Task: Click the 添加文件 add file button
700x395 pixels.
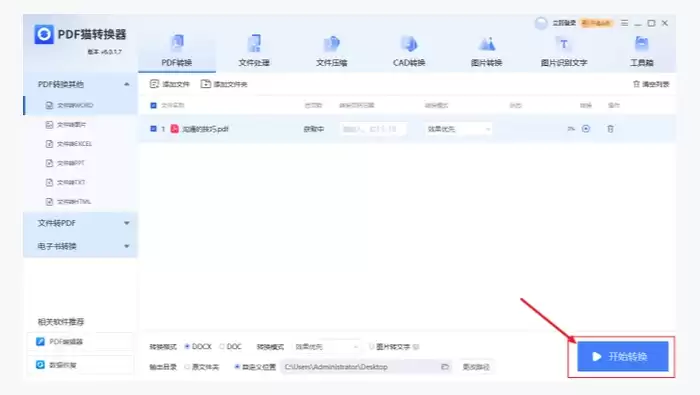Action: (170, 84)
